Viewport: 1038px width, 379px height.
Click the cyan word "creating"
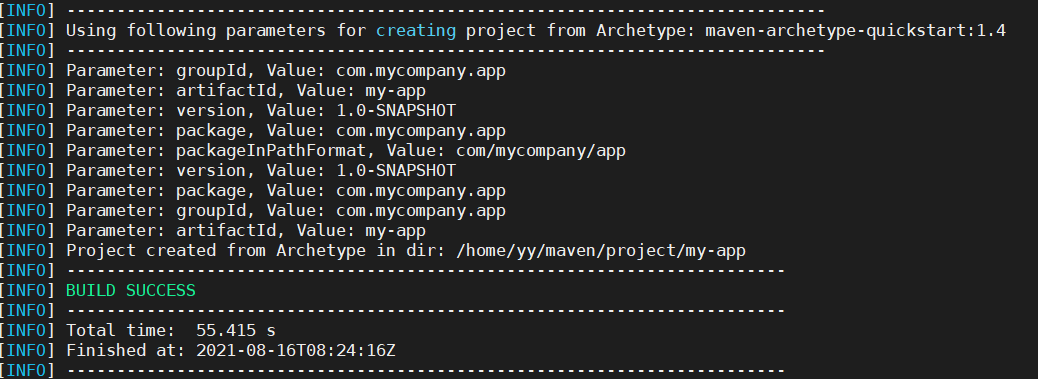(416, 30)
